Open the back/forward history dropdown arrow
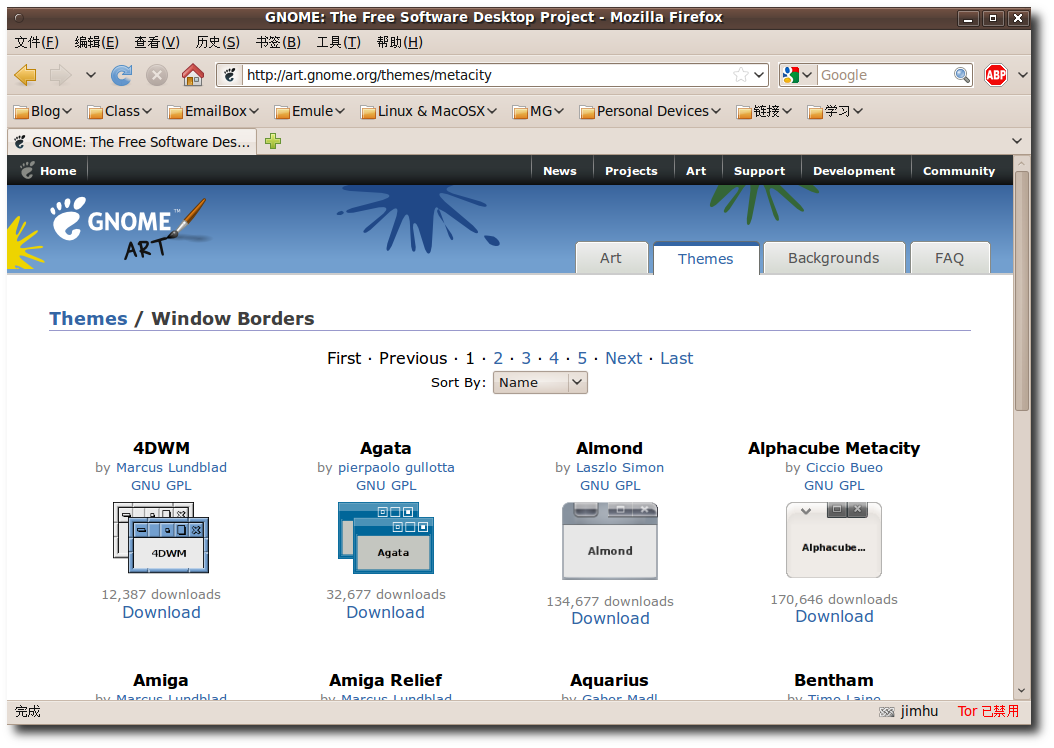1054x748 pixels. [x=91, y=75]
